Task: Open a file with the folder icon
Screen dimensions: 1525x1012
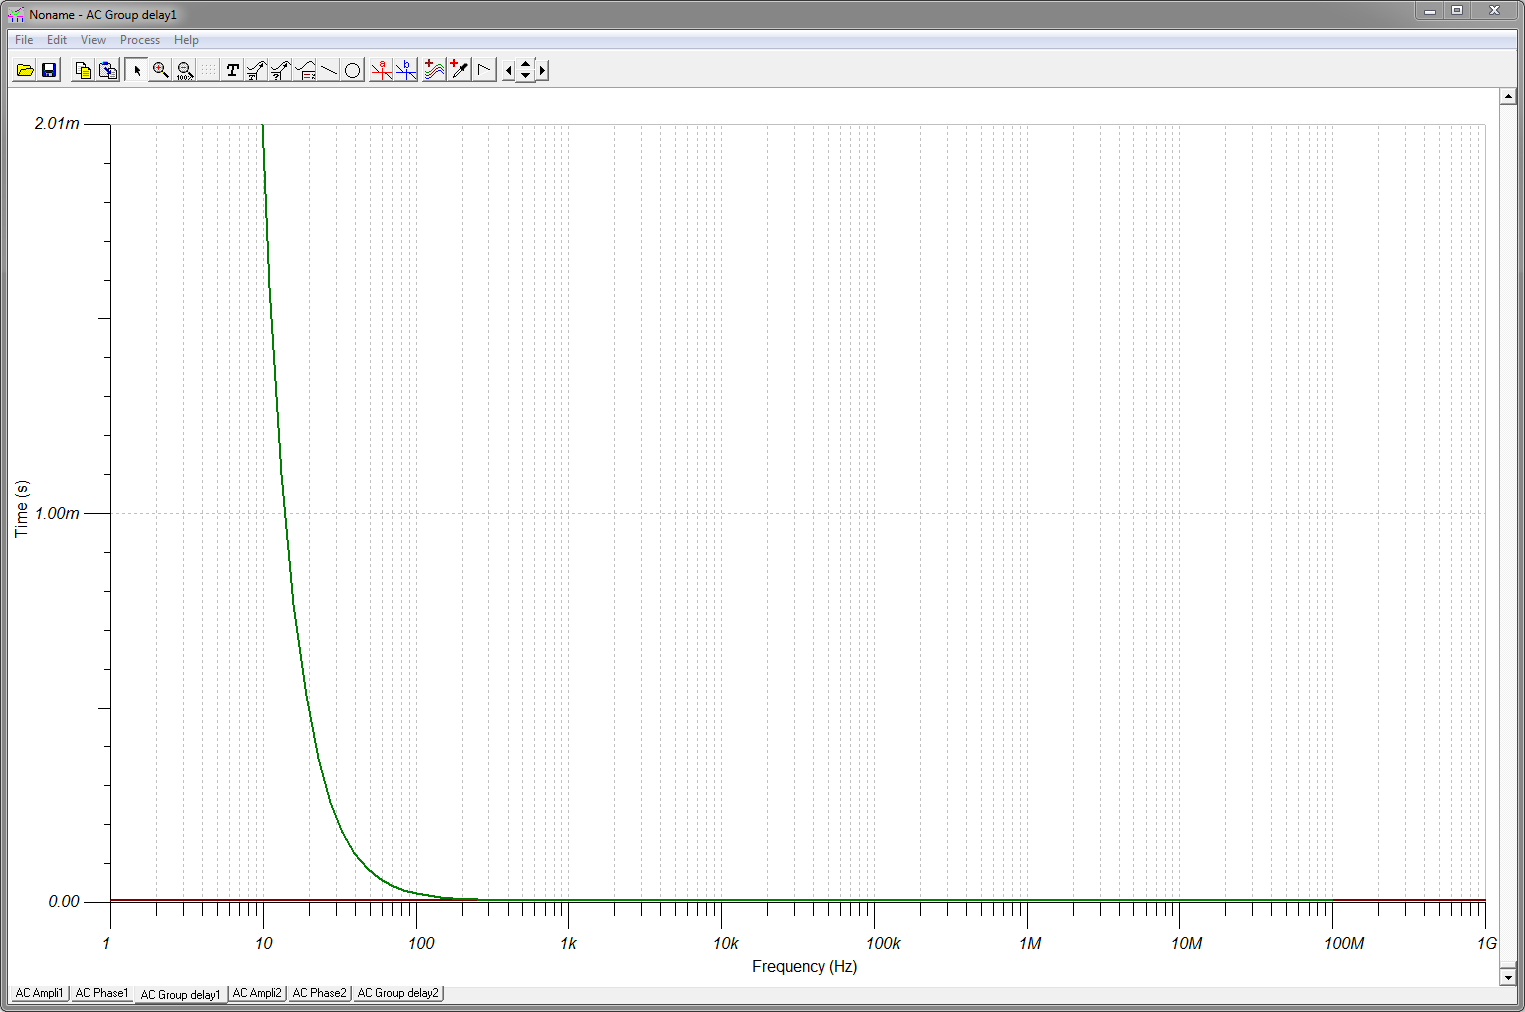Action: (25, 70)
